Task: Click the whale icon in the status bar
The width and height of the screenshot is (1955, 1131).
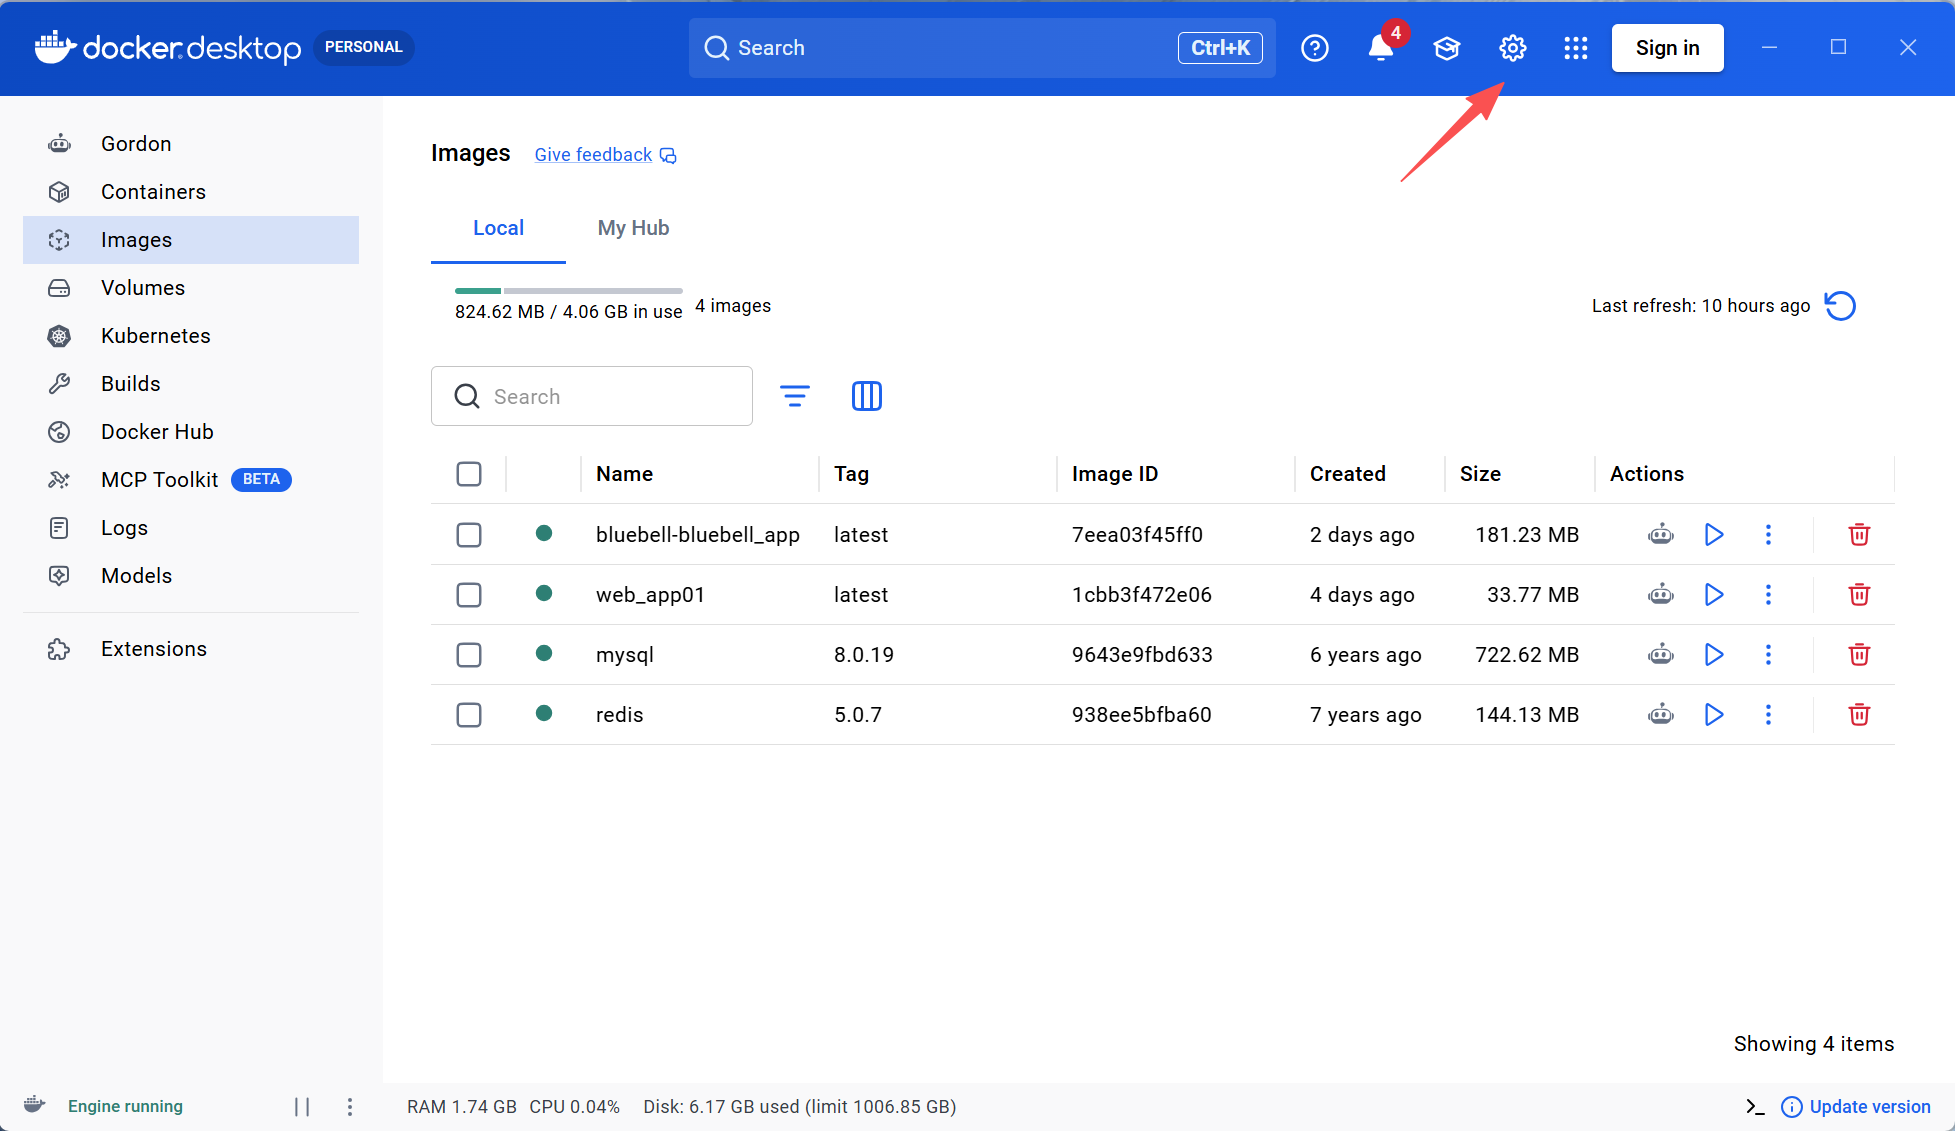Action: click(35, 1105)
